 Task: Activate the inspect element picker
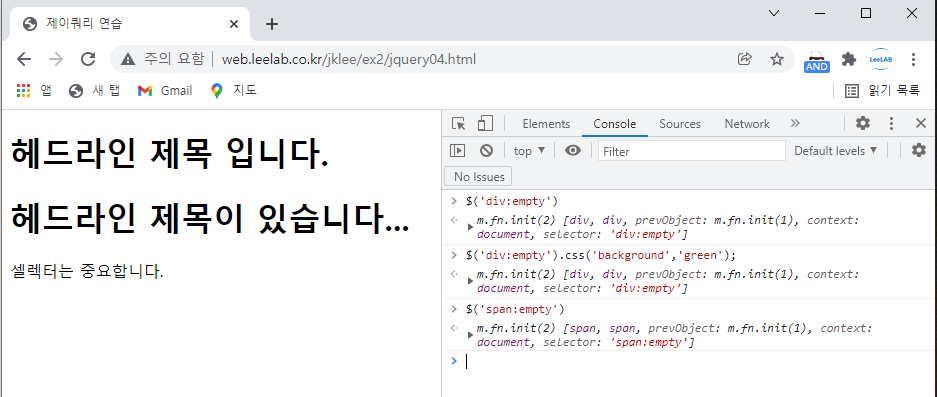458,124
